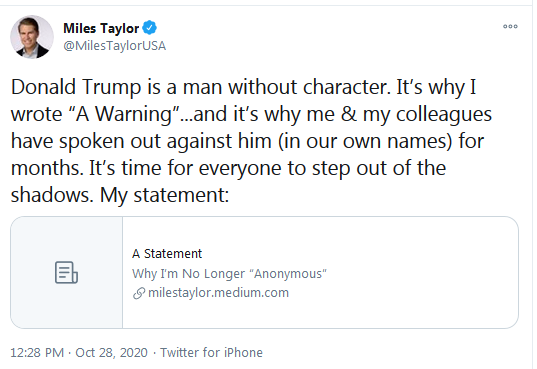Open the @MilesTaylorUSA handle link

tap(114, 46)
